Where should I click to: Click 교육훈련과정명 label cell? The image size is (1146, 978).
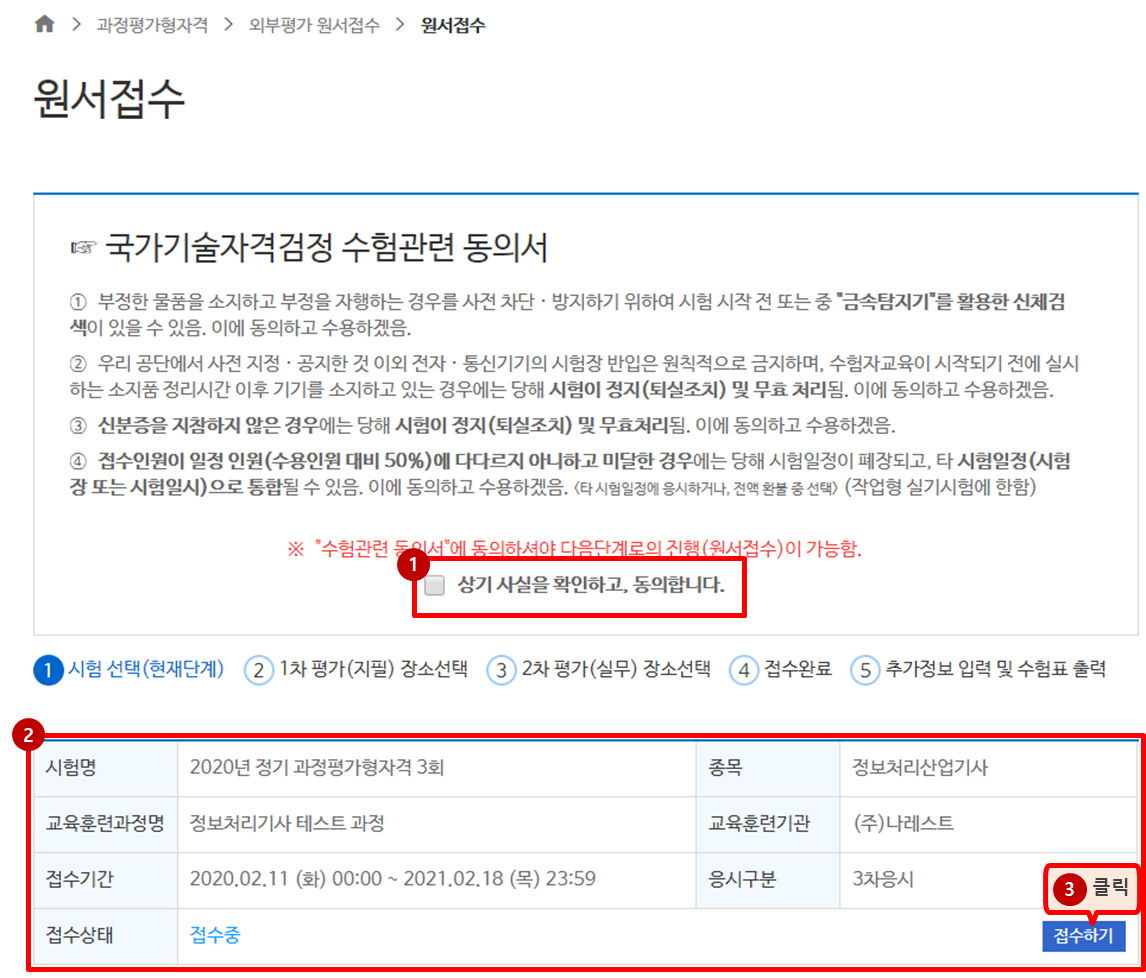coord(106,824)
